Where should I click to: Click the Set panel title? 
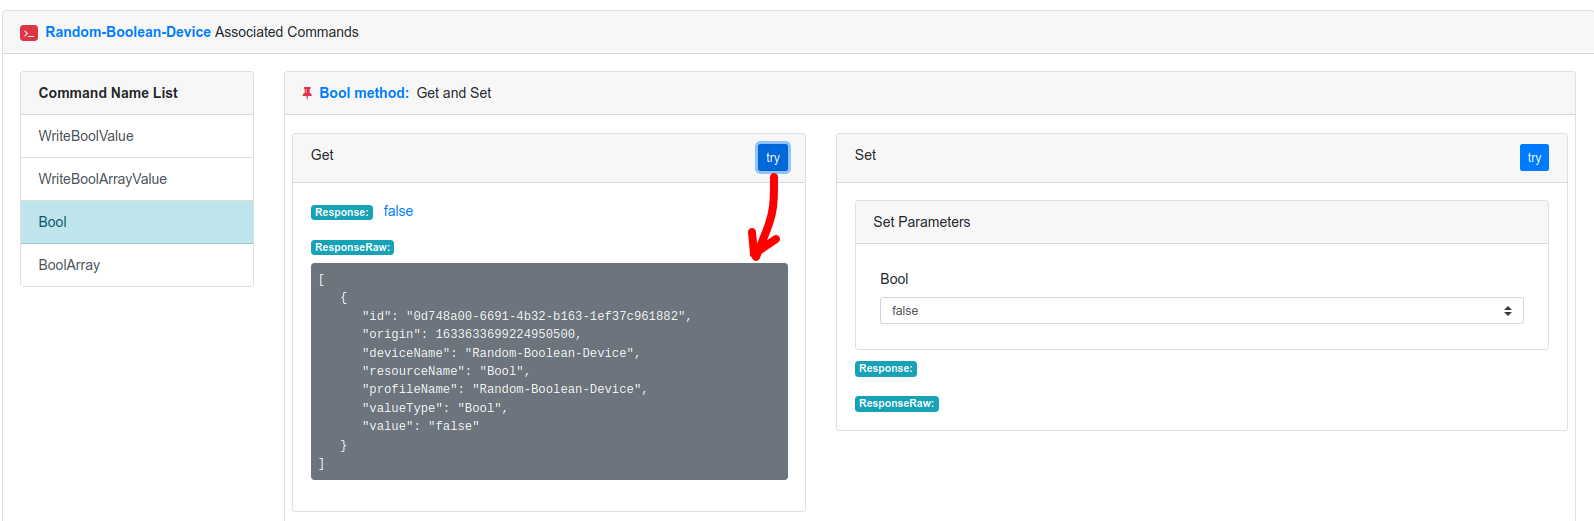[865, 155]
